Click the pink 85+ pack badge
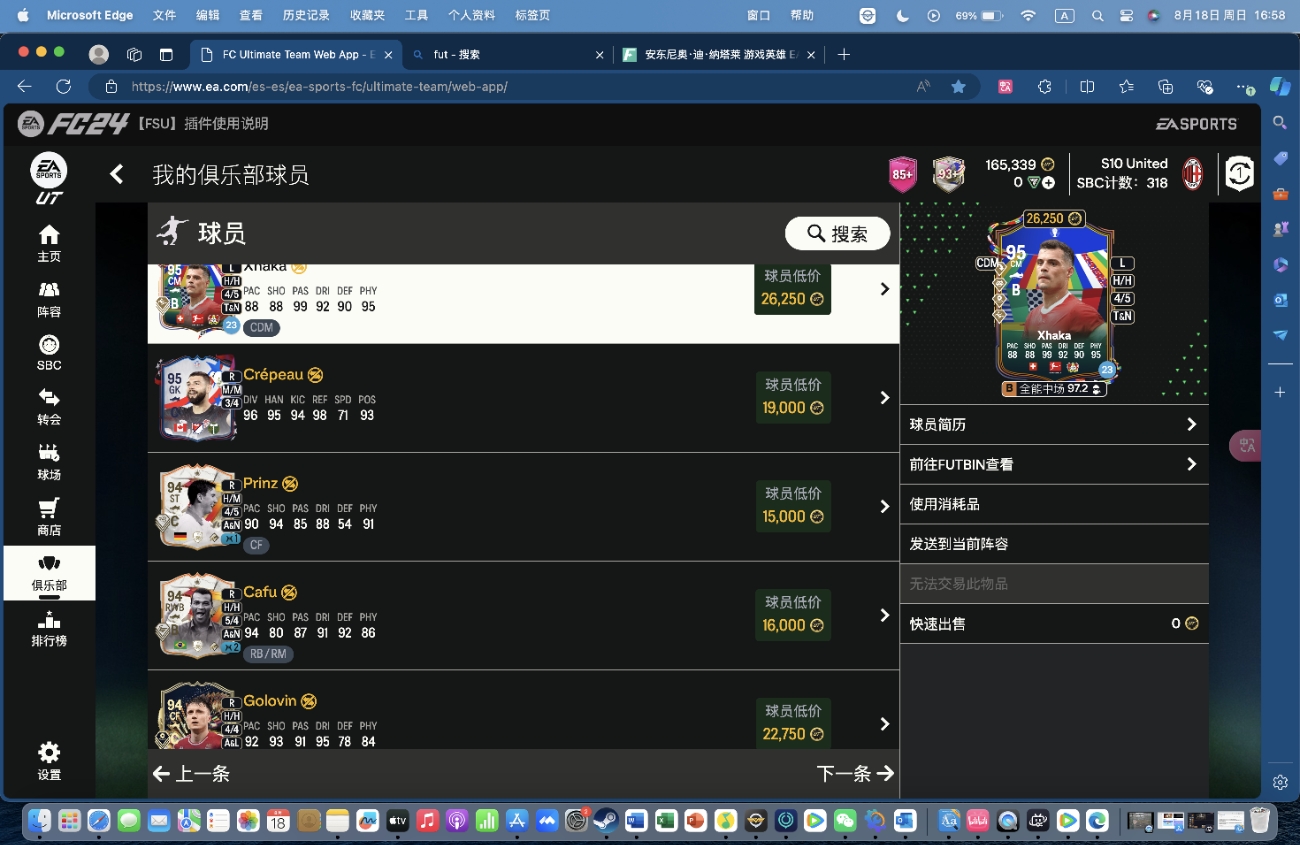Screen dimensions: 1300x845 903,174
